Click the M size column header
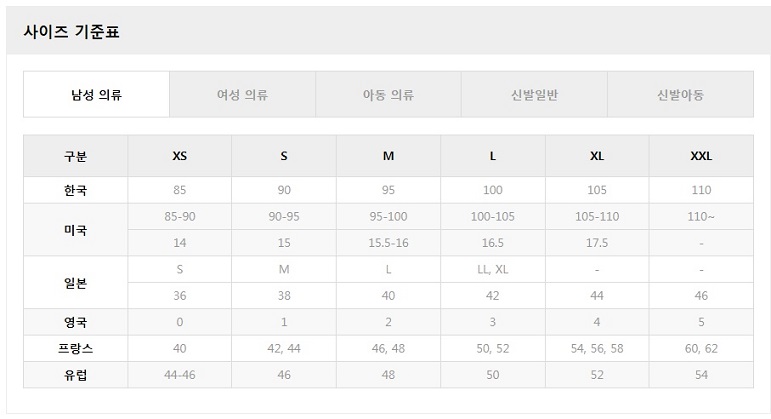771x419 pixels. pyautogui.click(x=388, y=156)
